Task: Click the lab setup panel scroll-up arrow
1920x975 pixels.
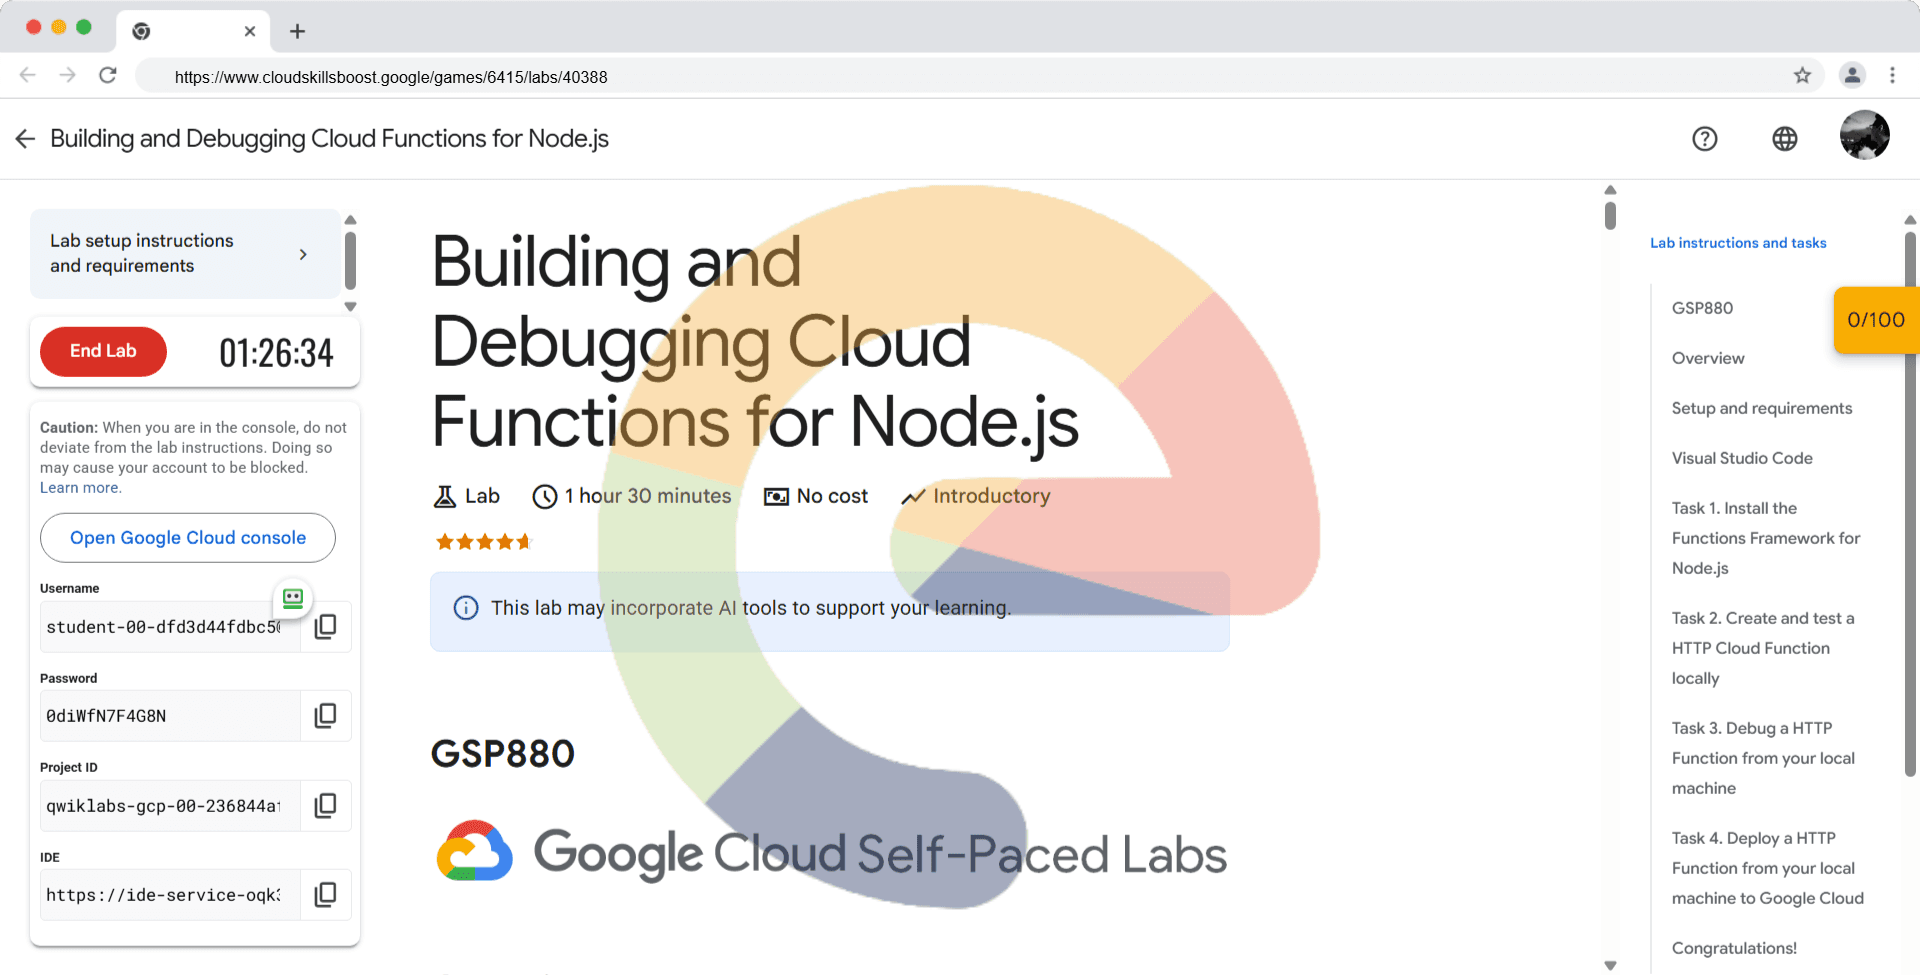Action: pos(350,220)
